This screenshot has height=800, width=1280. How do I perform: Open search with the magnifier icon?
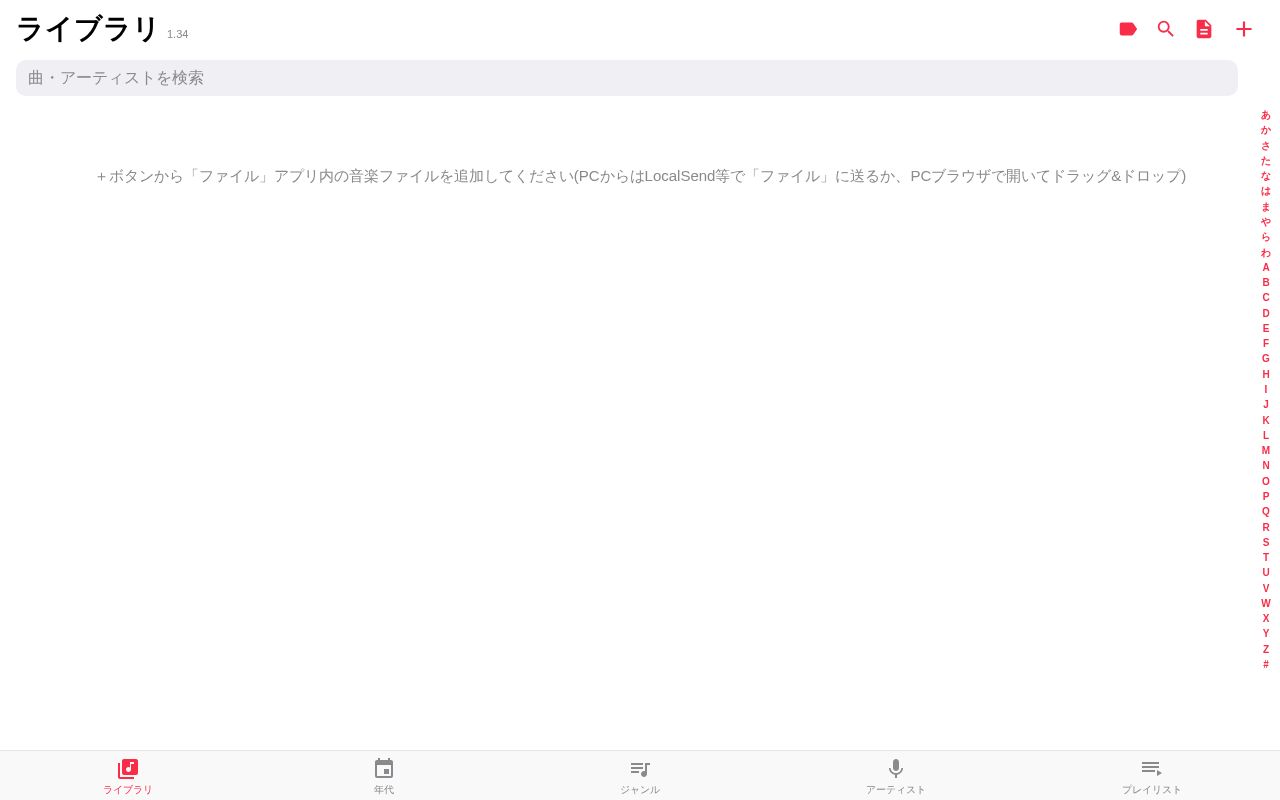(1166, 29)
